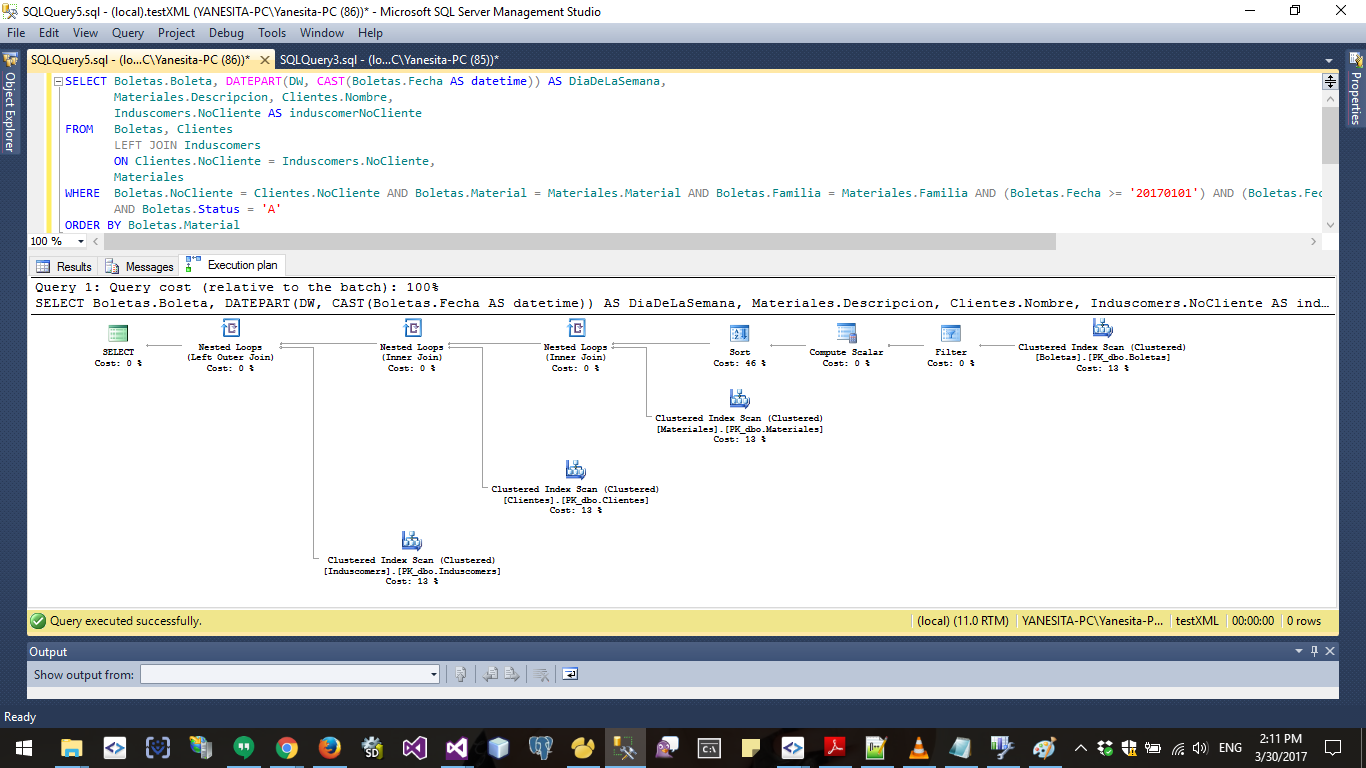Click Find Message in Code in Output toolbar
Viewport: 1366px width, 768px height.
[460, 675]
